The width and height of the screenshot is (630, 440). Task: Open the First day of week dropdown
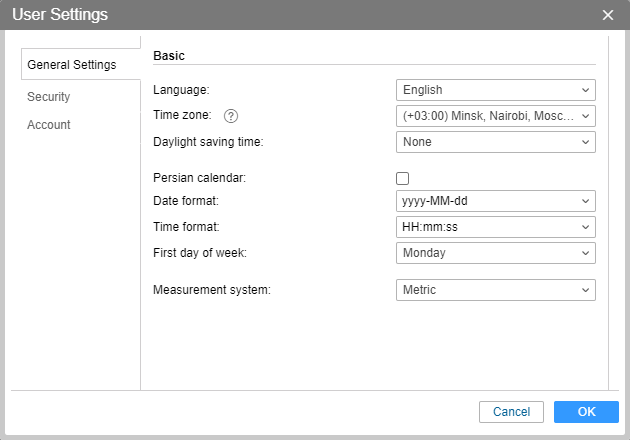point(495,253)
